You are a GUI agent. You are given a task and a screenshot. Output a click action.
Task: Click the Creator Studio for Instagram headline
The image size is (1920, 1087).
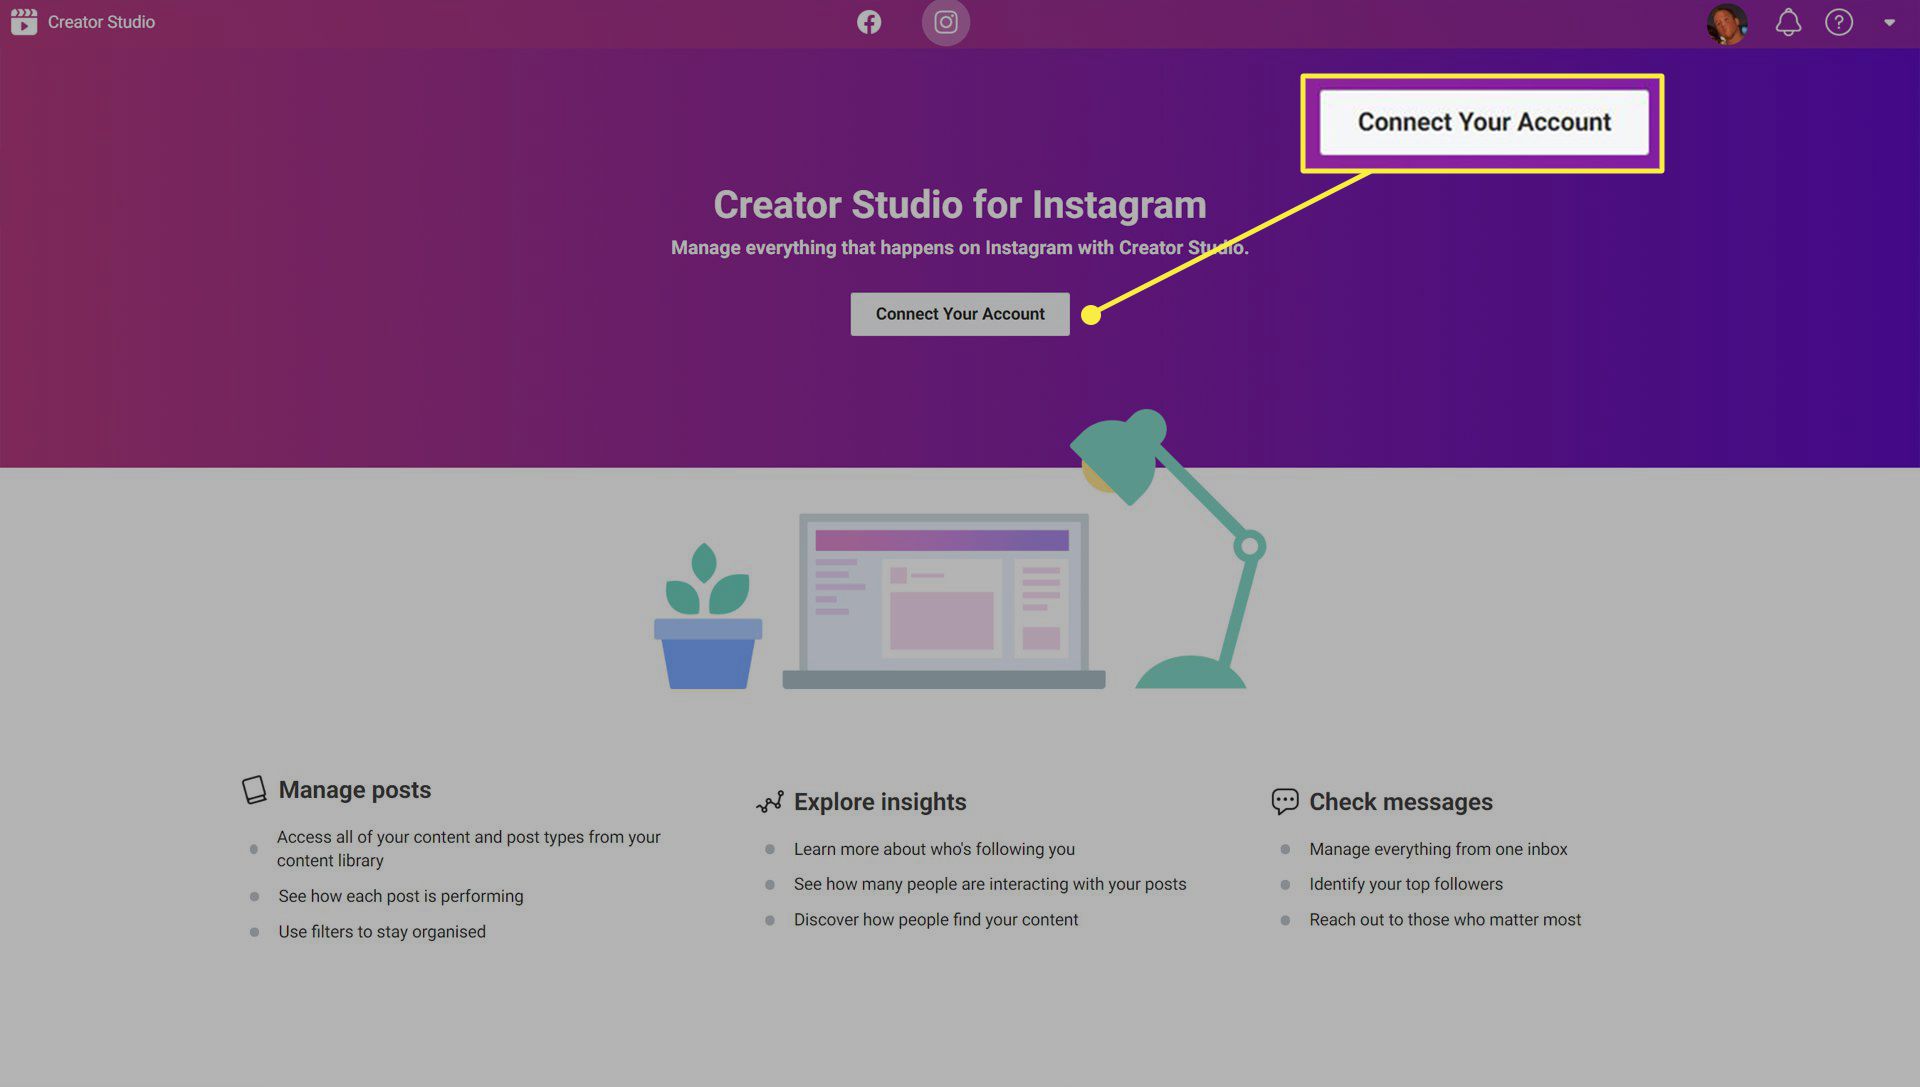coord(960,205)
